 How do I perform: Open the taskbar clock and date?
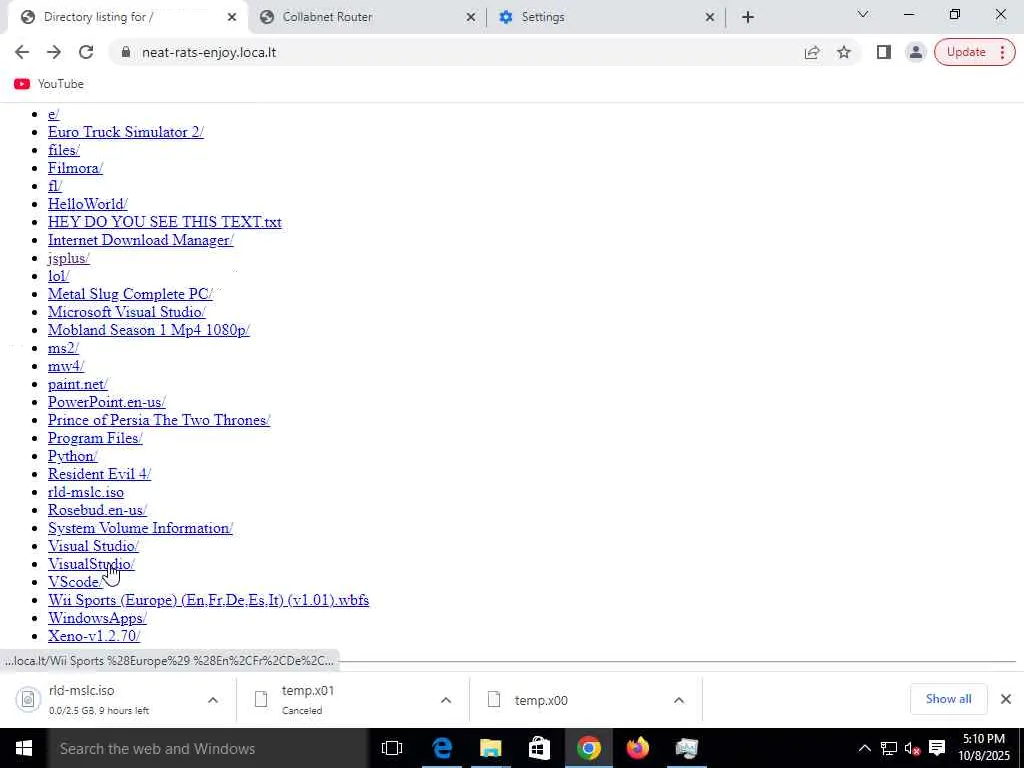984,748
